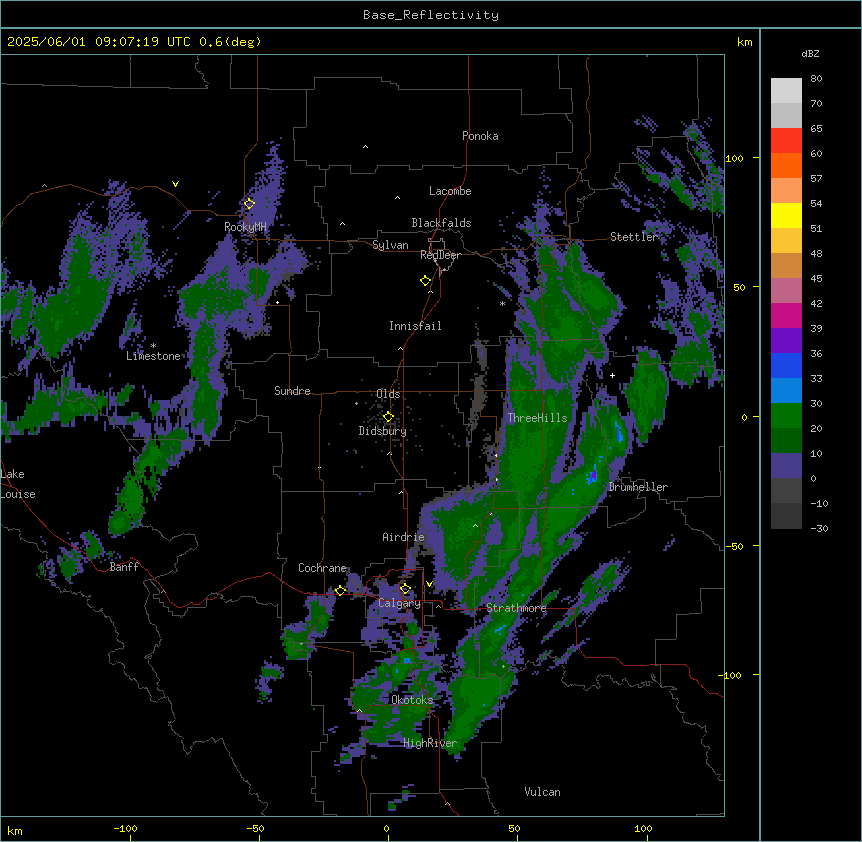
Task: Select the Airdrie label
Action: click(403, 537)
